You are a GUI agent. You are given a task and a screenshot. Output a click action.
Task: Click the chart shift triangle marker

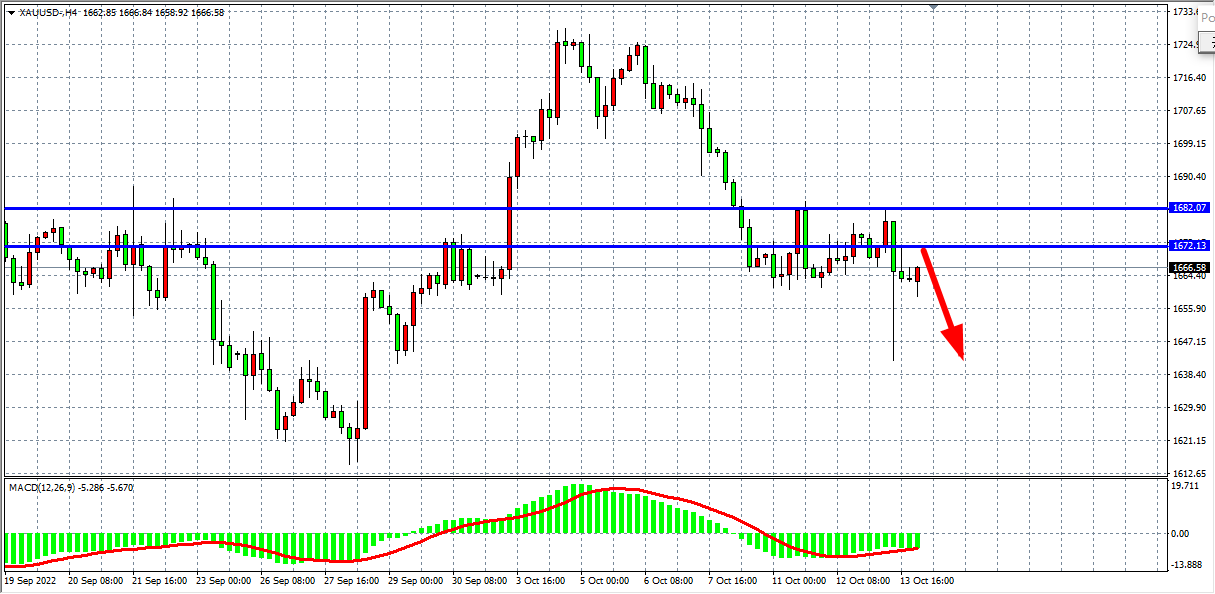click(934, 7)
